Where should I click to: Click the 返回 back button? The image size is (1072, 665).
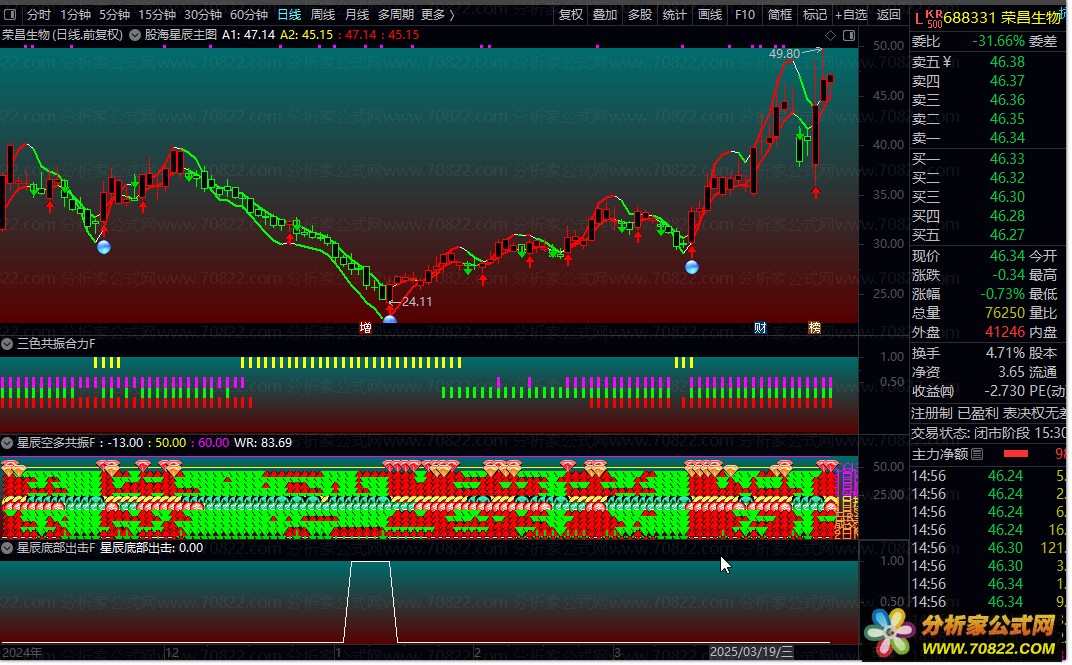point(888,14)
